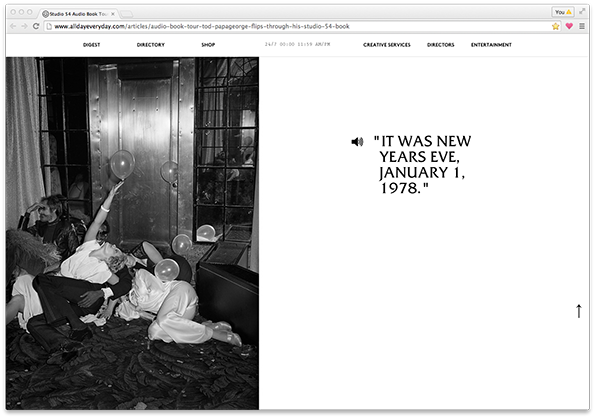Play audio via the speaker icon
The width and height of the screenshot is (595, 418).
(x=357, y=142)
